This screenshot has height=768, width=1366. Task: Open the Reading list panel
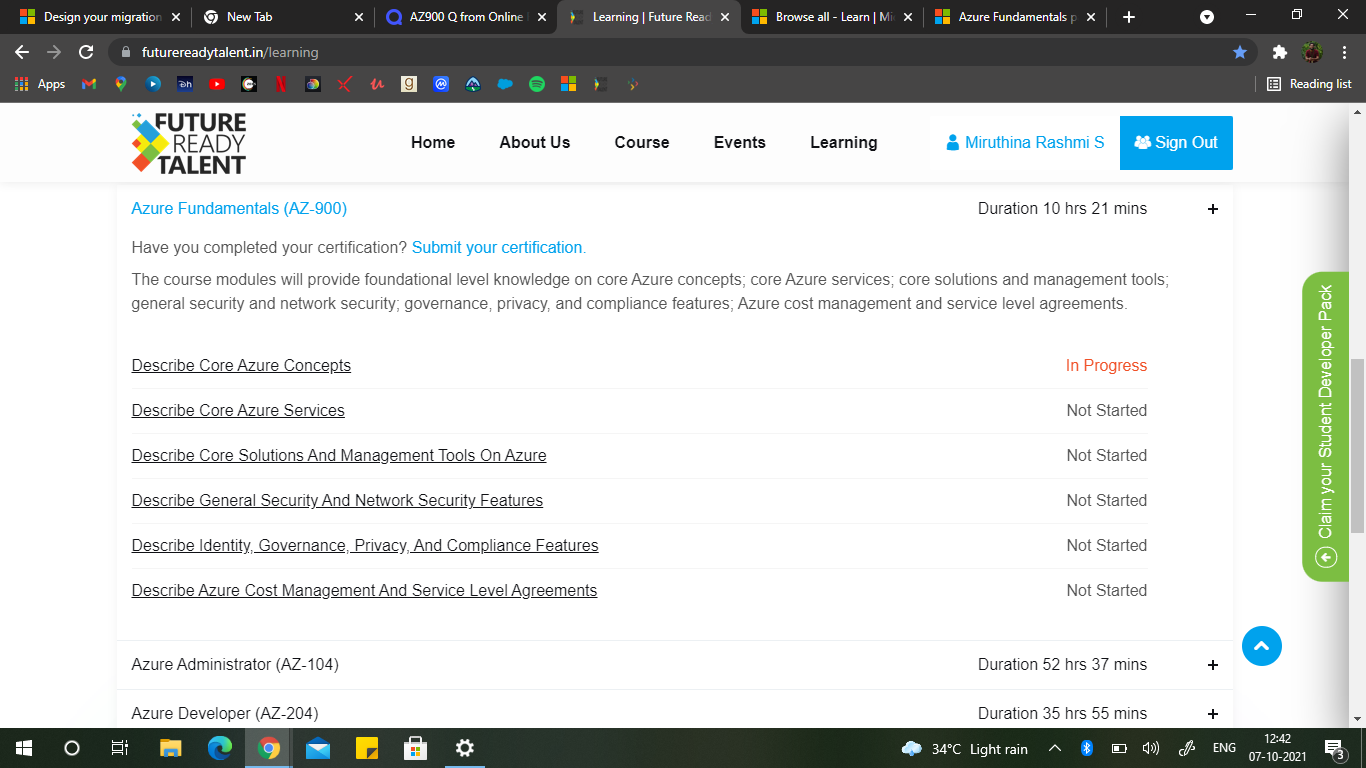[x=1309, y=84]
